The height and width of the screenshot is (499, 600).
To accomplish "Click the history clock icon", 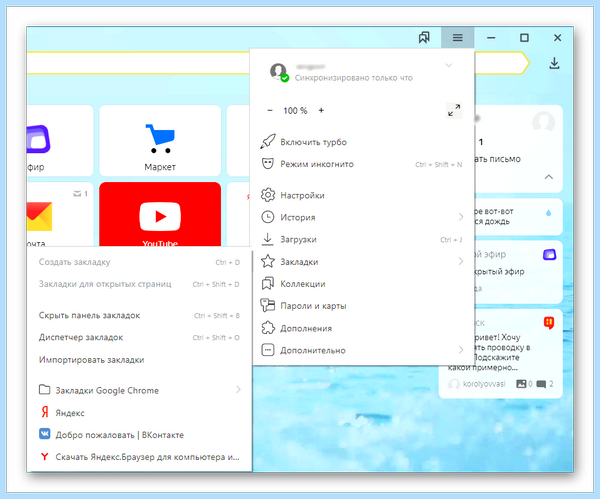I will tap(267, 217).
